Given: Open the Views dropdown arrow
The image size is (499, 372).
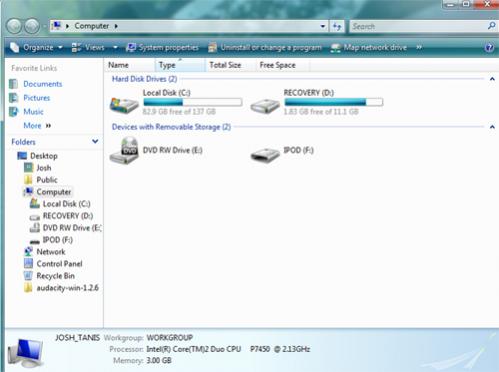Looking at the screenshot, I should tap(115, 47).
